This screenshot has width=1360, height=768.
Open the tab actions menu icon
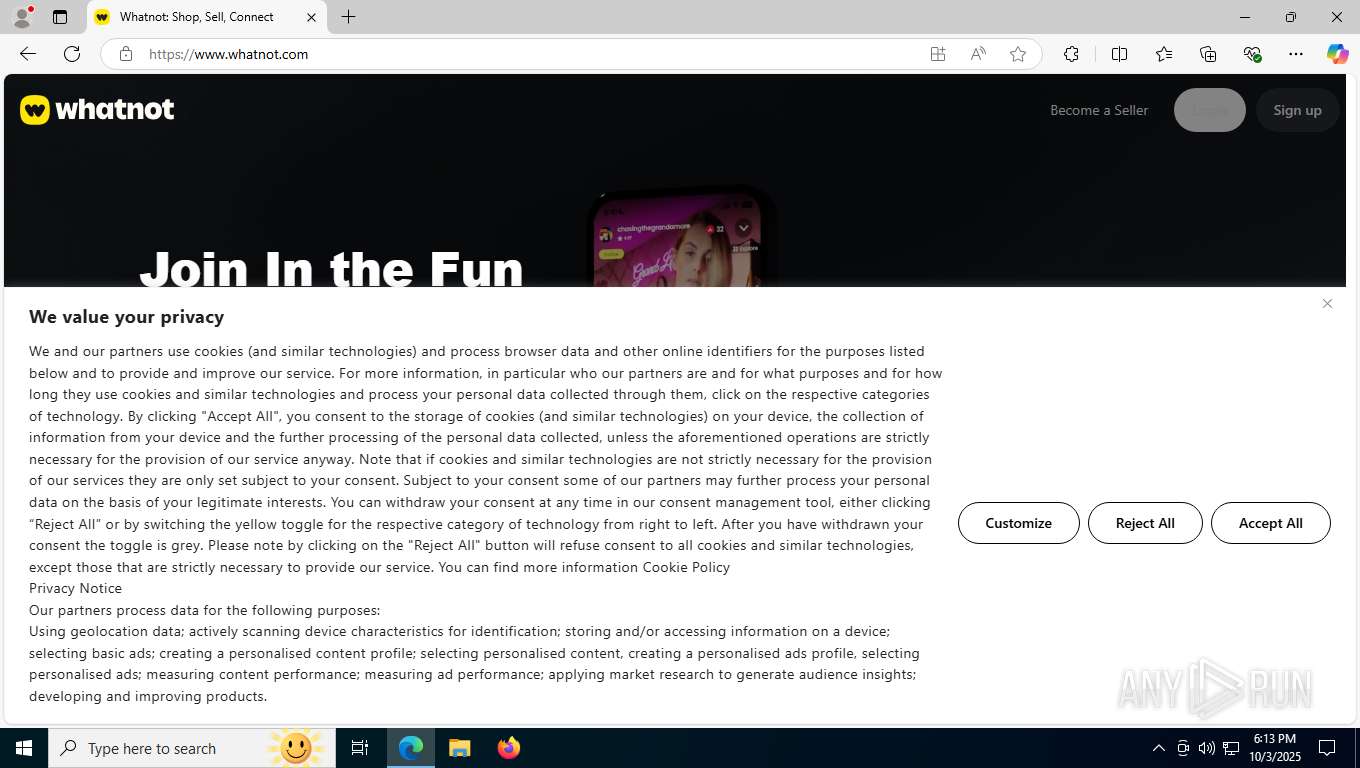tap(60, 17)
